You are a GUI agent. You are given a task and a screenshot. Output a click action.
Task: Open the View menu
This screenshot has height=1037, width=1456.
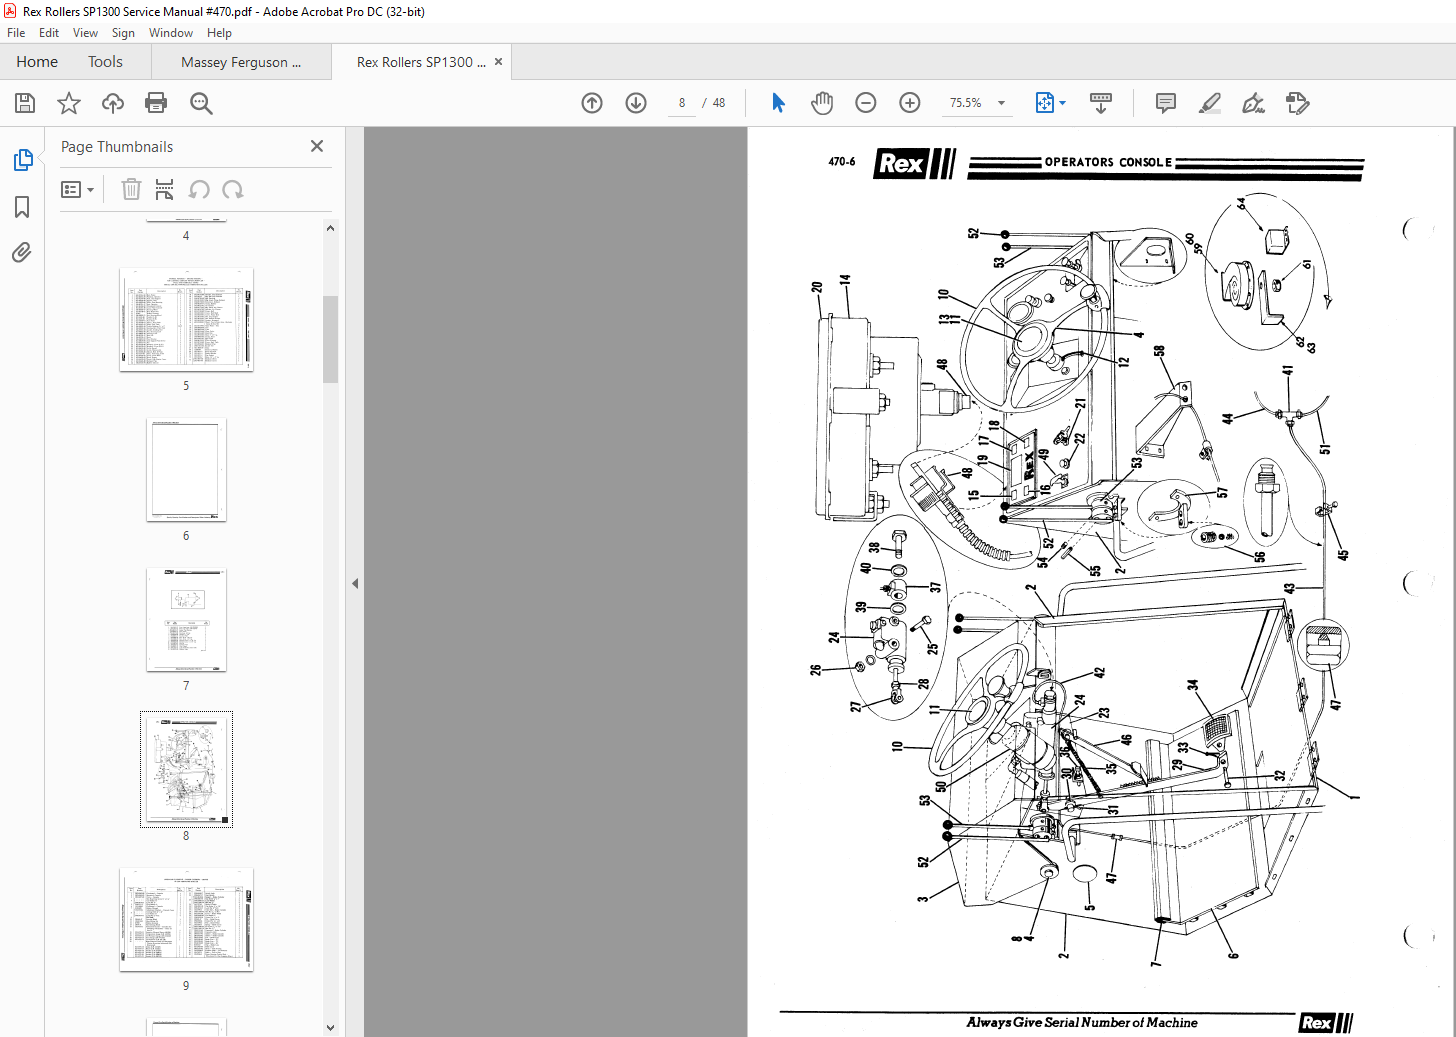coord(85,33)
